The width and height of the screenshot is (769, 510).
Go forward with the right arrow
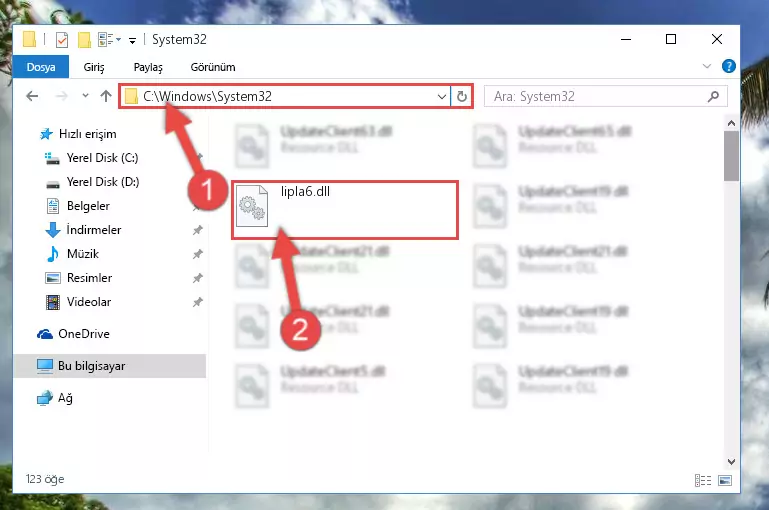[62, 96]
